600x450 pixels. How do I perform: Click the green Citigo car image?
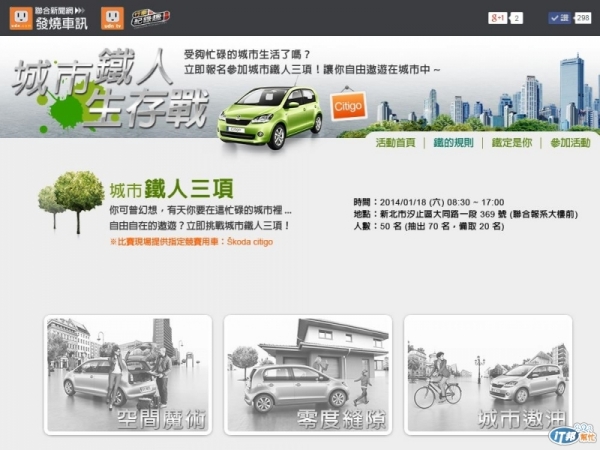[270, 117]
